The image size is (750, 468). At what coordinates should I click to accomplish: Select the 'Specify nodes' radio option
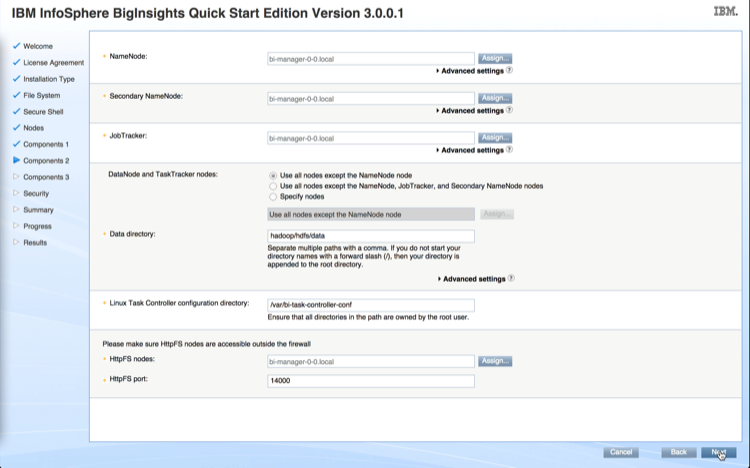[x=273, y=197]
